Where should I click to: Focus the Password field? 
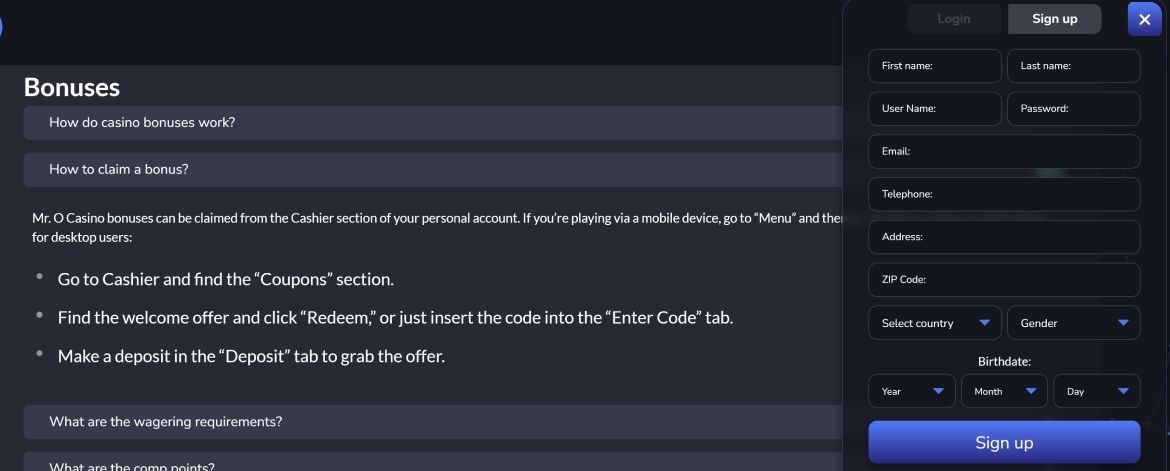(x=1073, y=109)
